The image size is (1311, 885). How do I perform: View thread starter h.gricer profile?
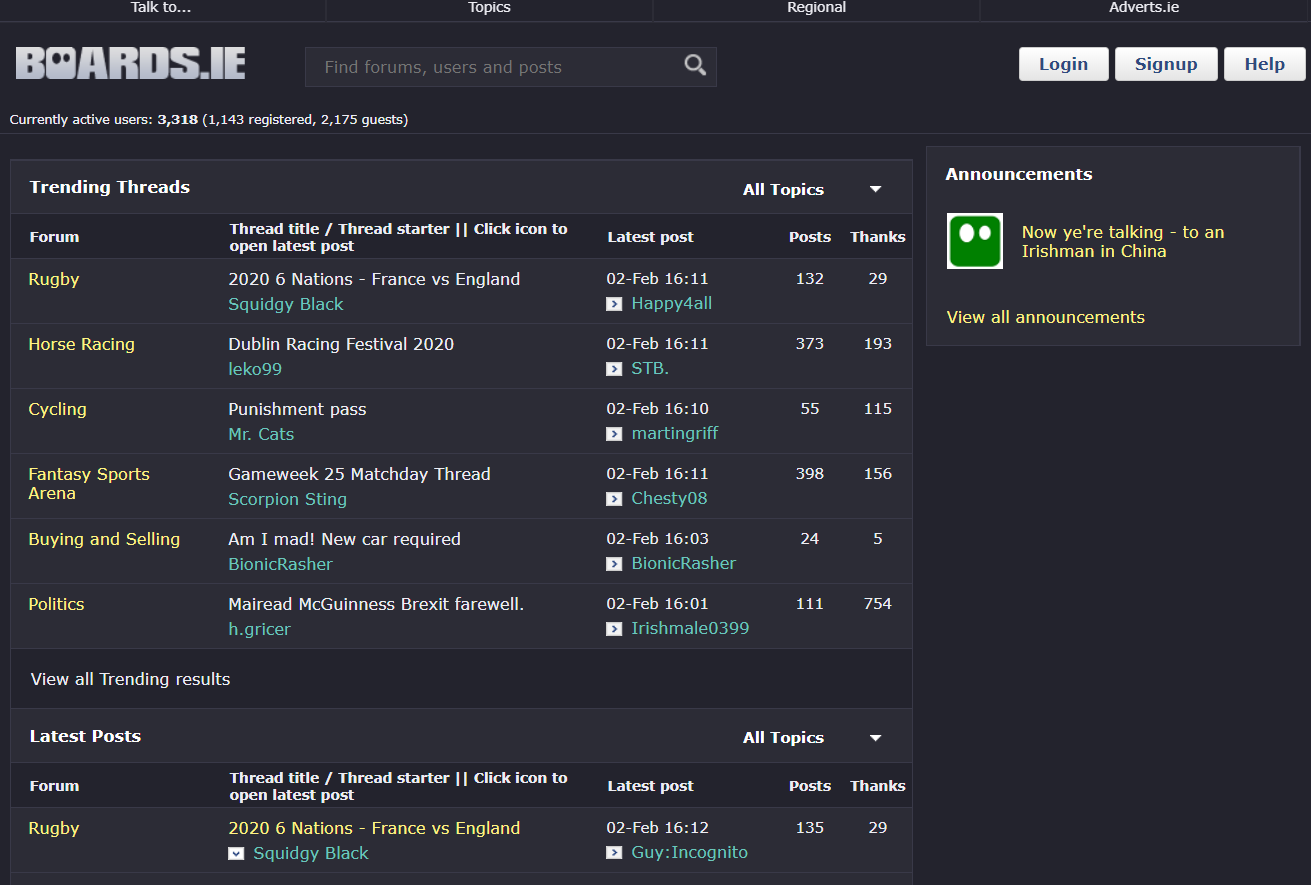[x=259, y=629]
